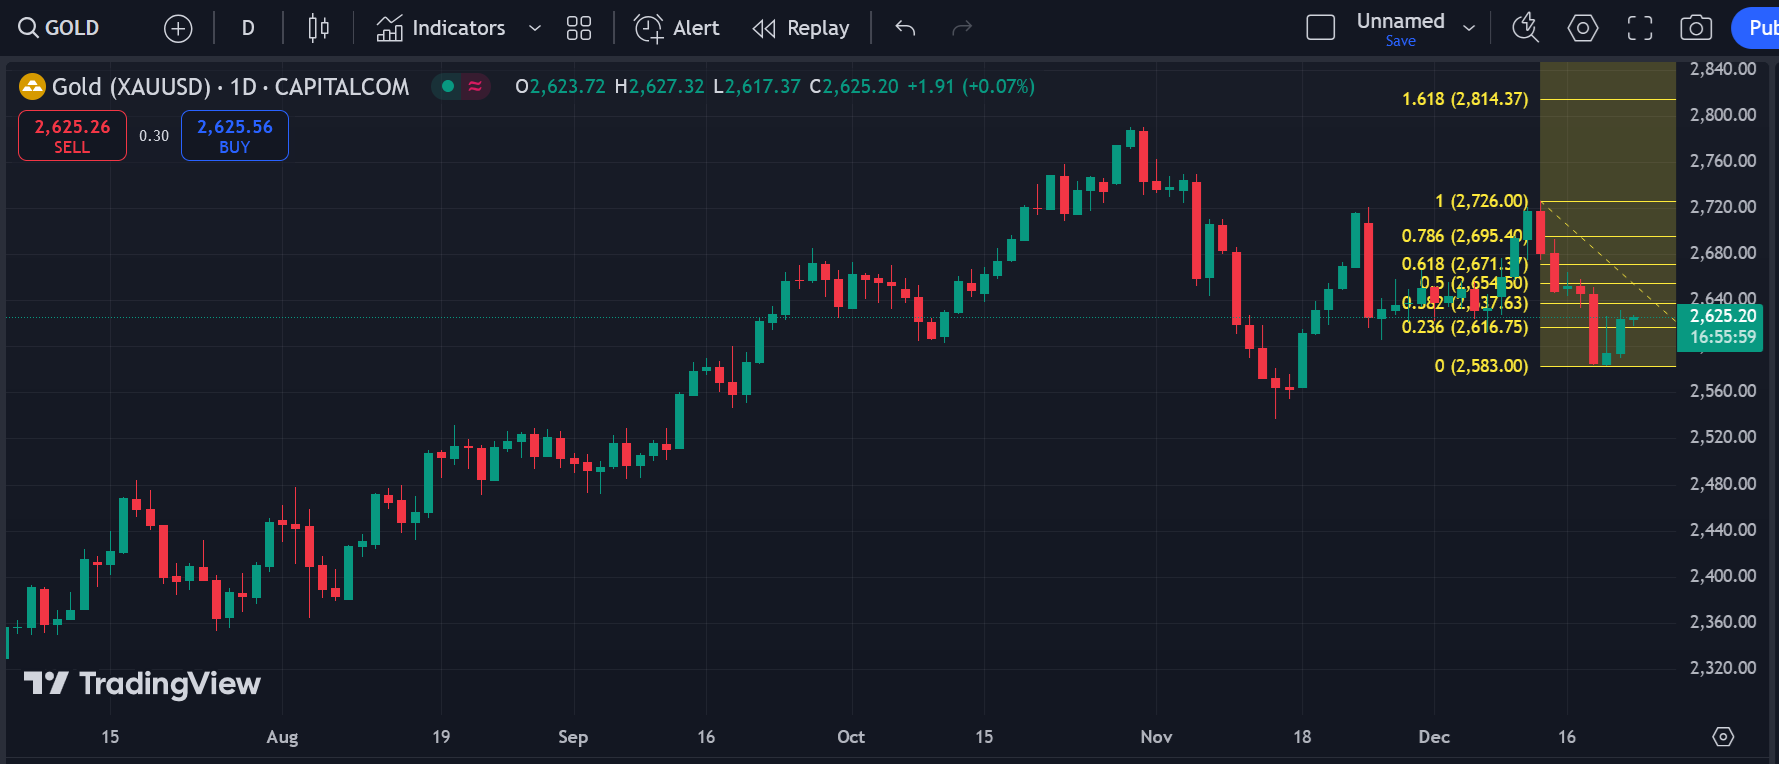The width and height of the screenshot is (1779, 764).
Task: Toggle the pink data mode indicator
Action: [475, 87]
